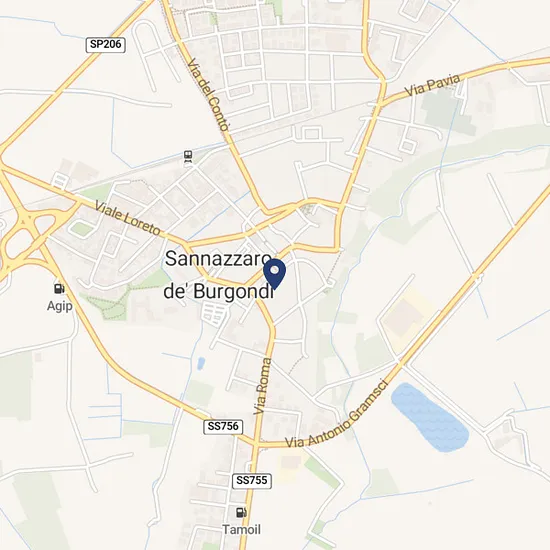Click the Agip station name label
Screen dimensions: 550x550
click(x=60, y=306)
